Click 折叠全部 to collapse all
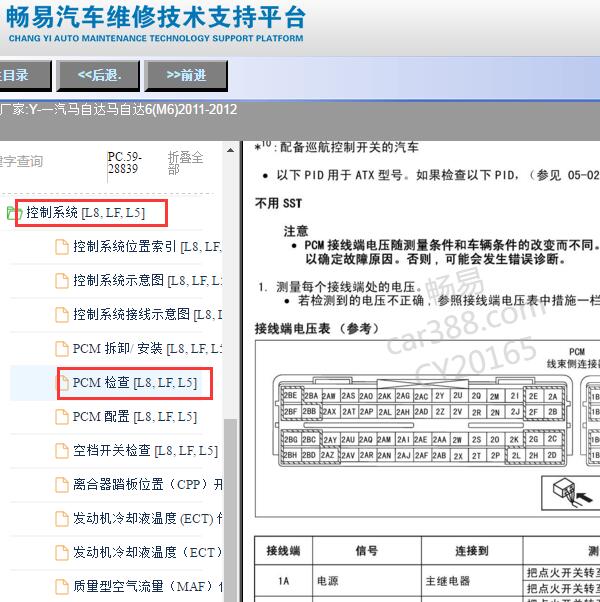 pyautogui.click(x=185, y=162)
